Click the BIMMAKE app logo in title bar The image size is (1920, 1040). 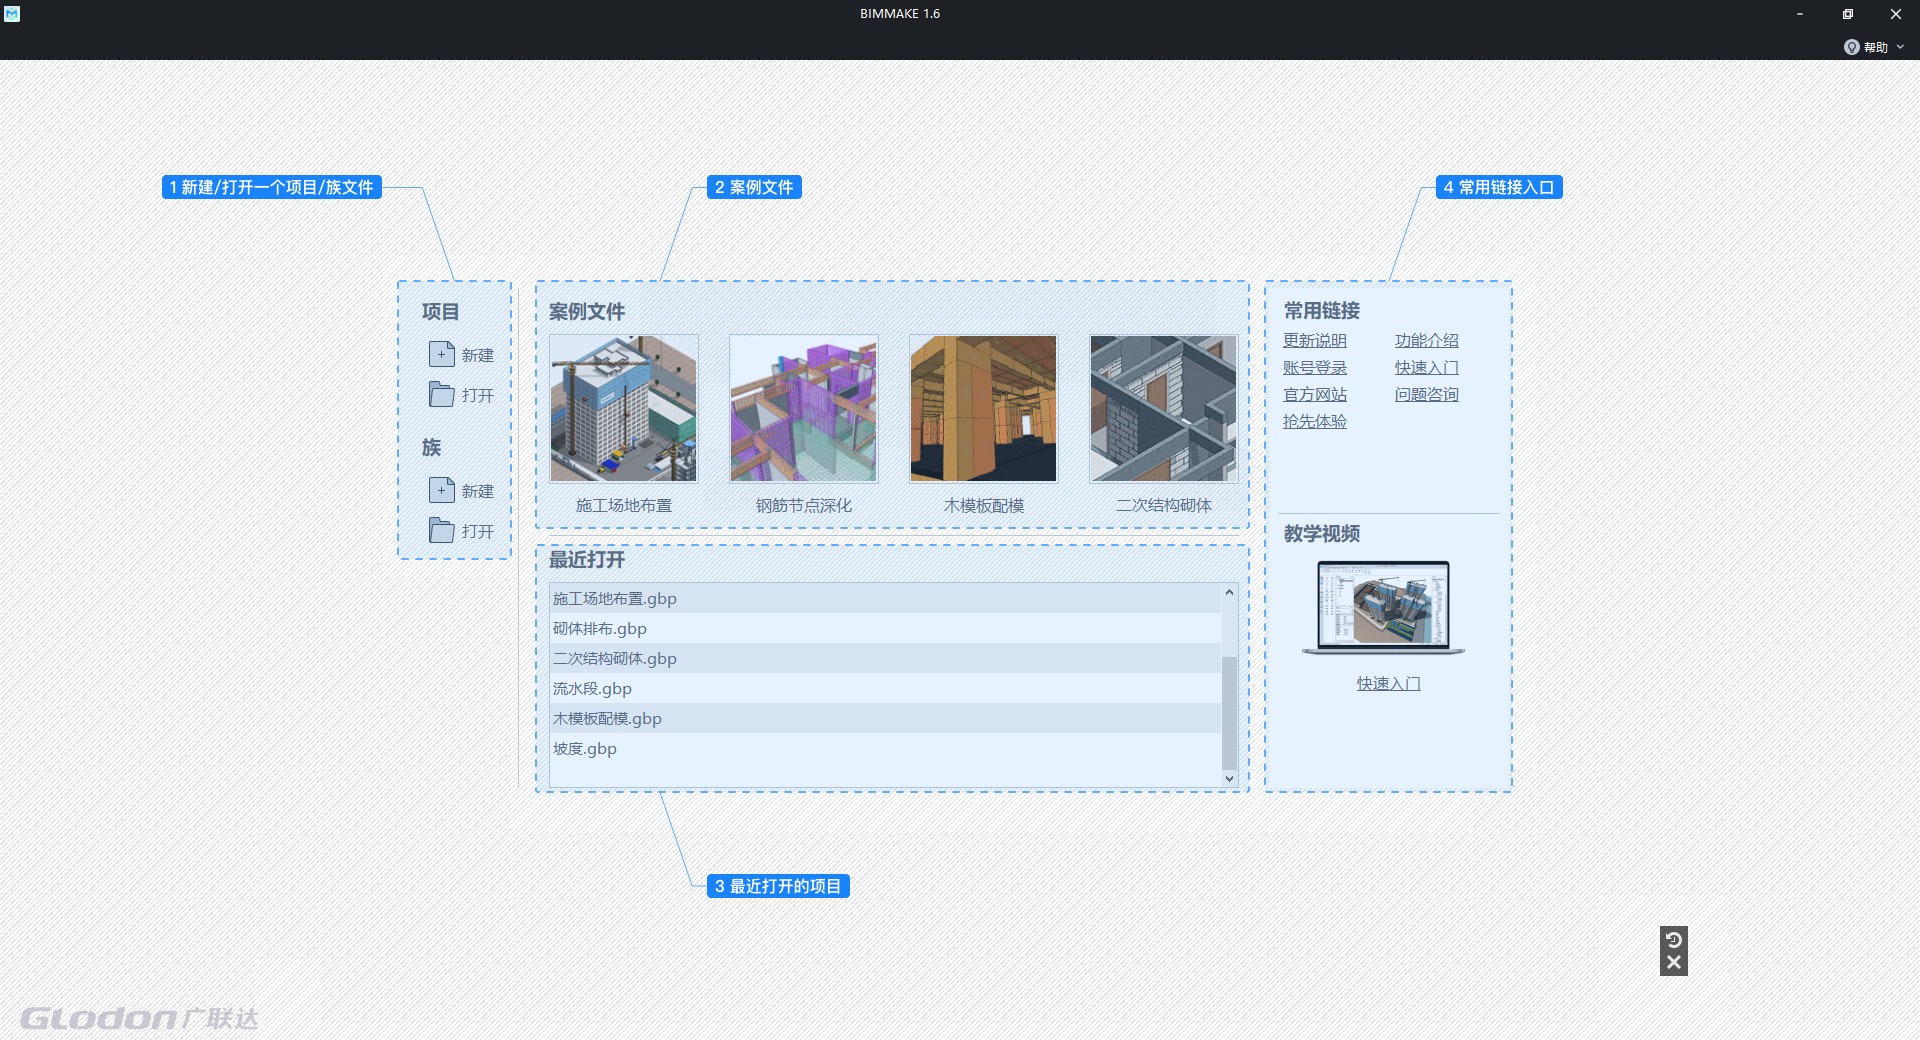(x=12, y=14)
